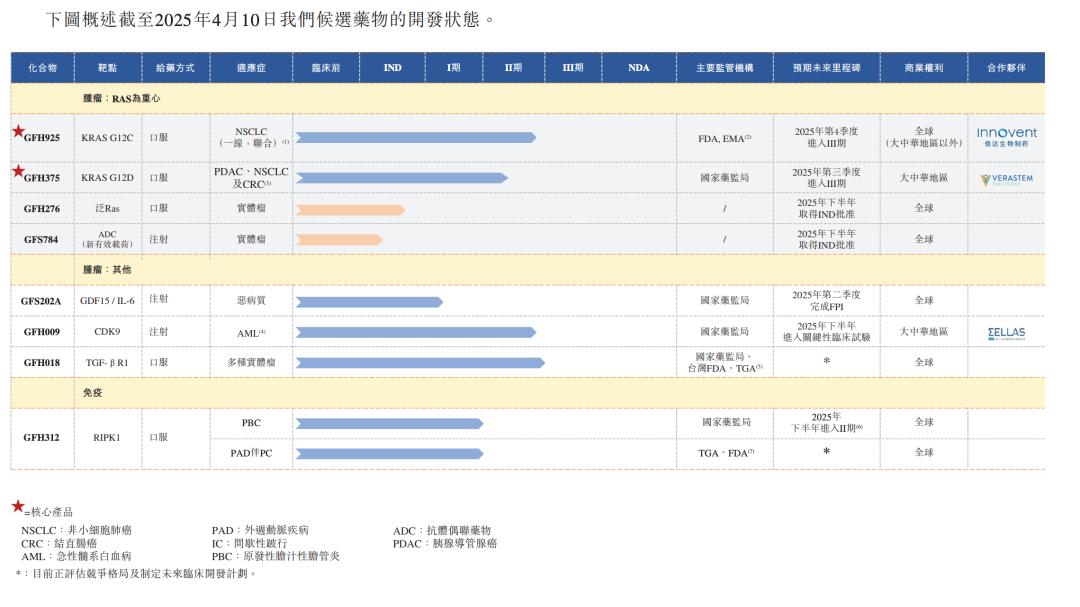The width and height of the screenshot is (1080, 607).
Task: Click the GFS202A progress bar
Action: 369,302
